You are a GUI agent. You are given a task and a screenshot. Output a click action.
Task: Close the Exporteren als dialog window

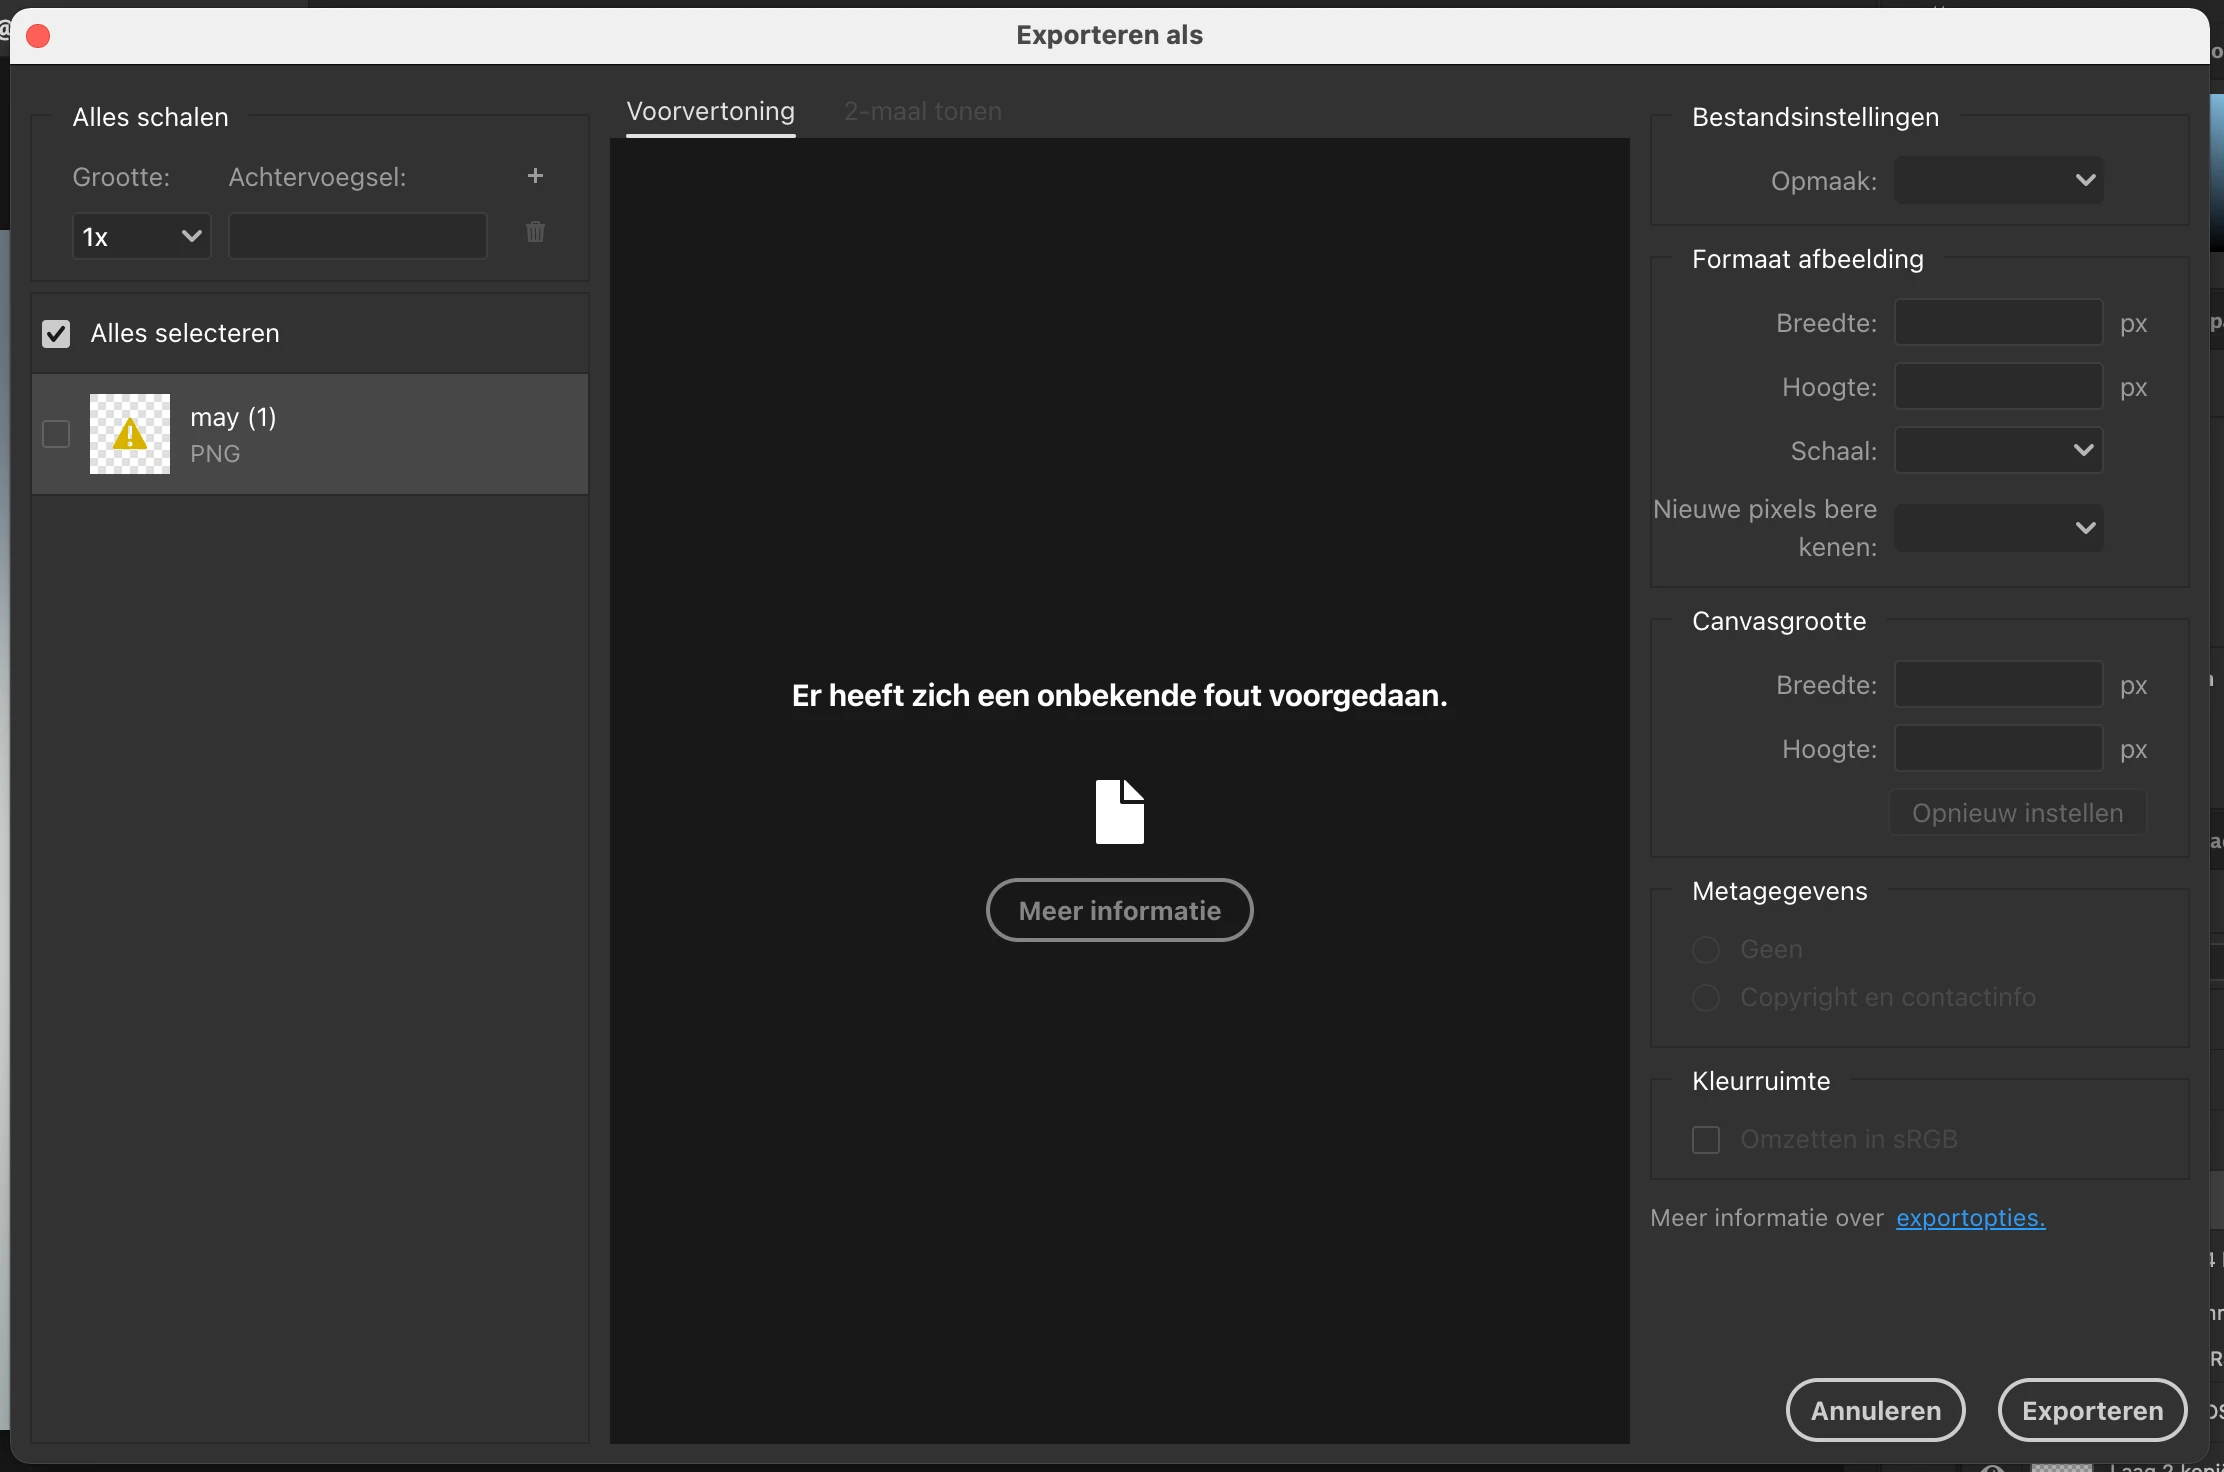tap(38, 36)
